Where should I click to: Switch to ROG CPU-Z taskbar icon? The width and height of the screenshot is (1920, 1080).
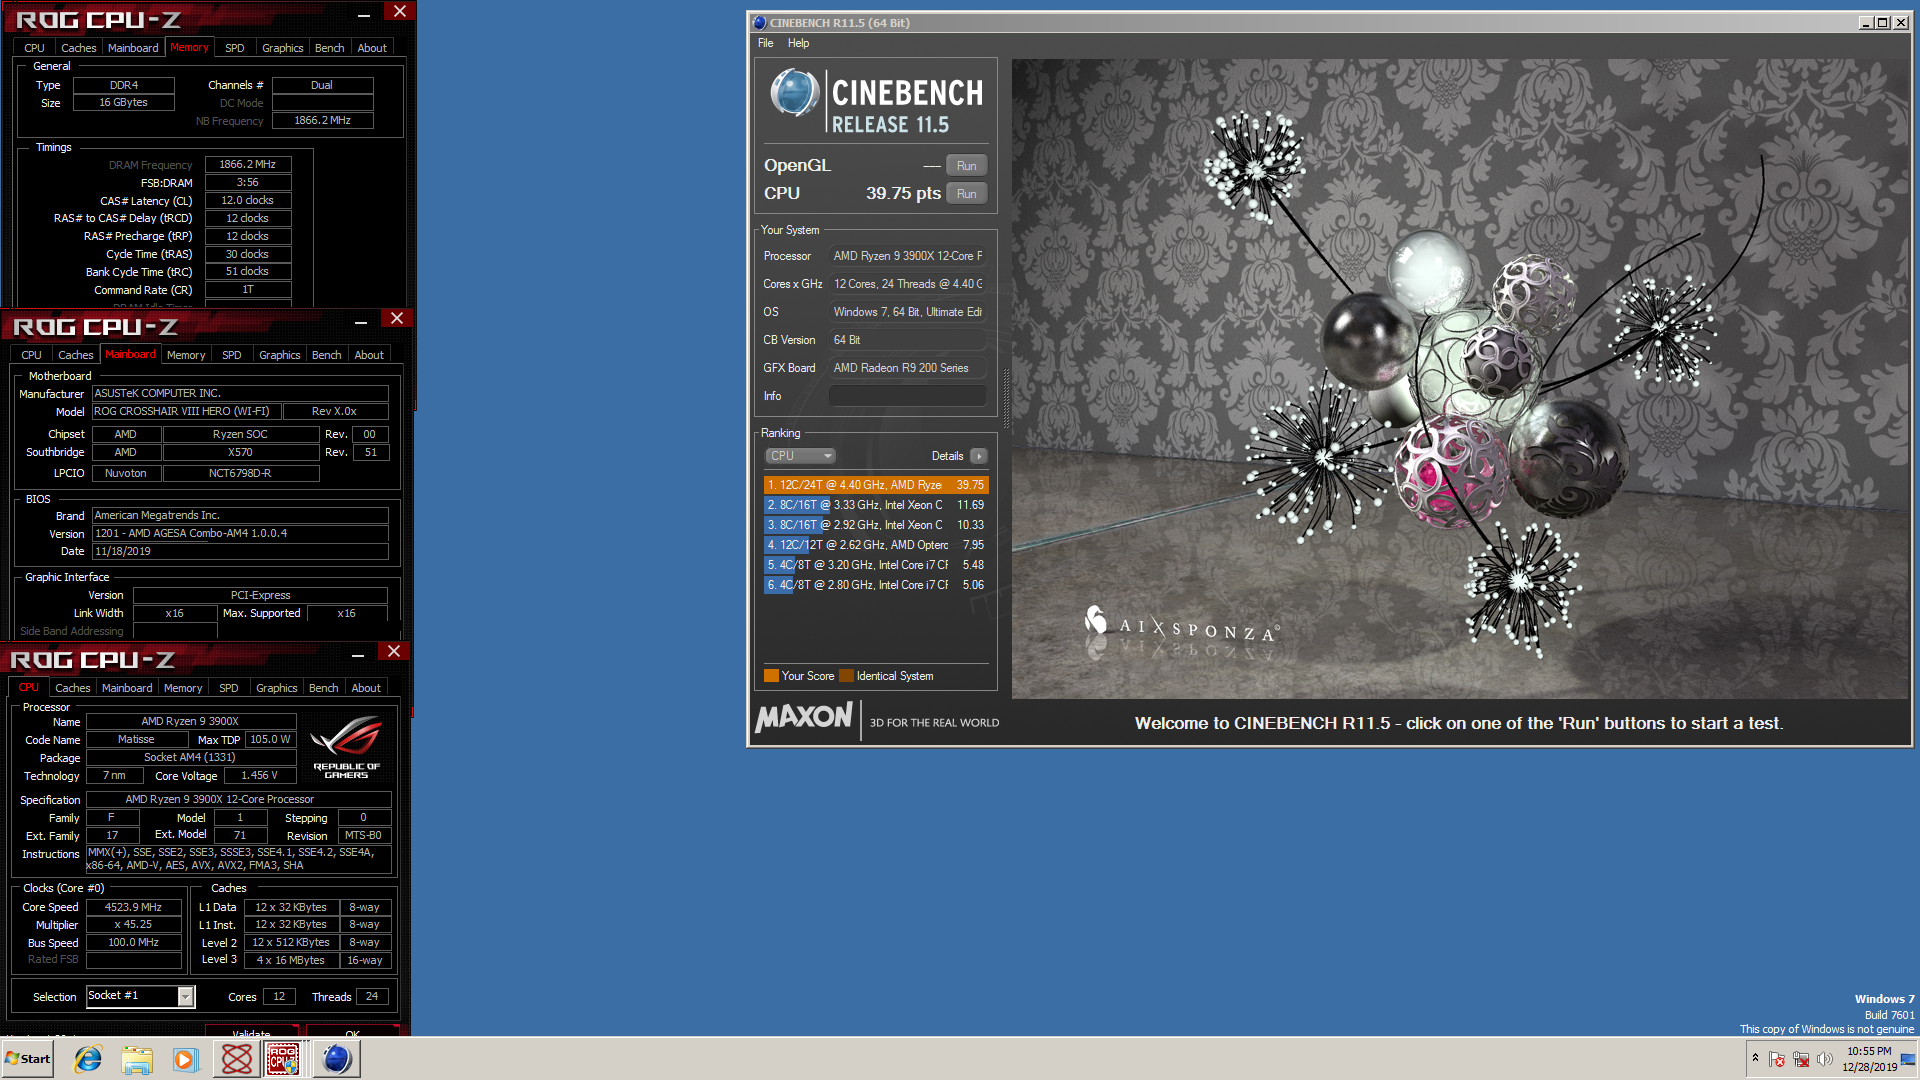pos(284,1059)
